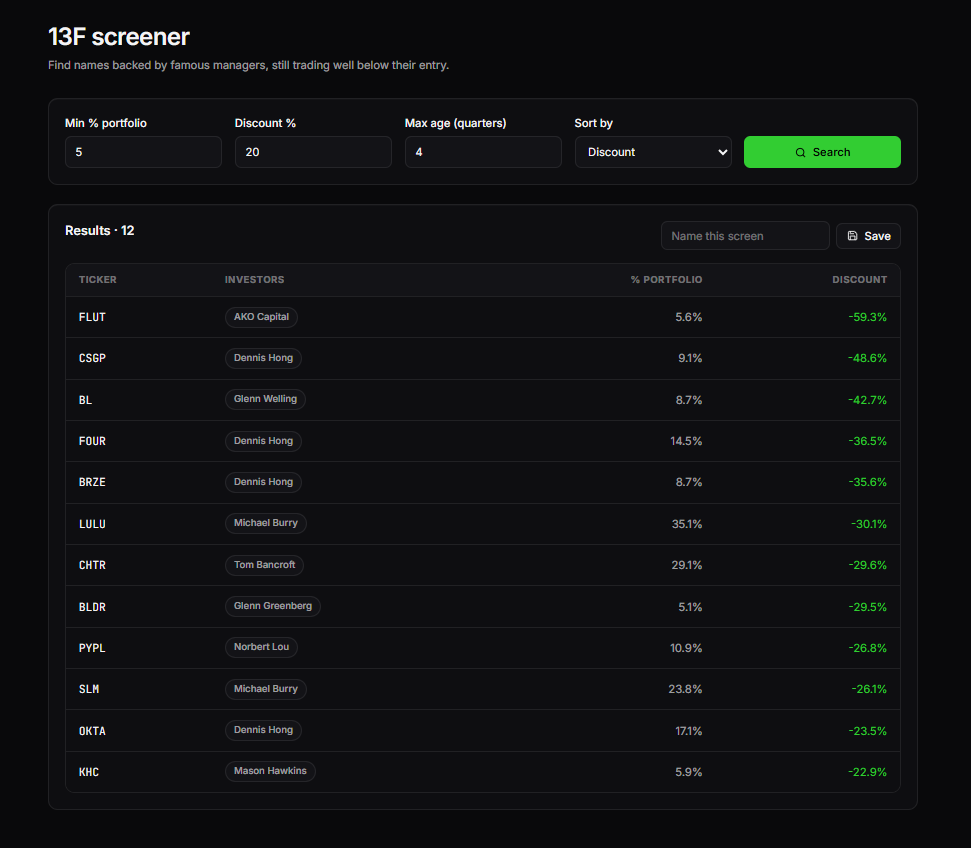Click the -42.7% discount value

click(867, 400)
